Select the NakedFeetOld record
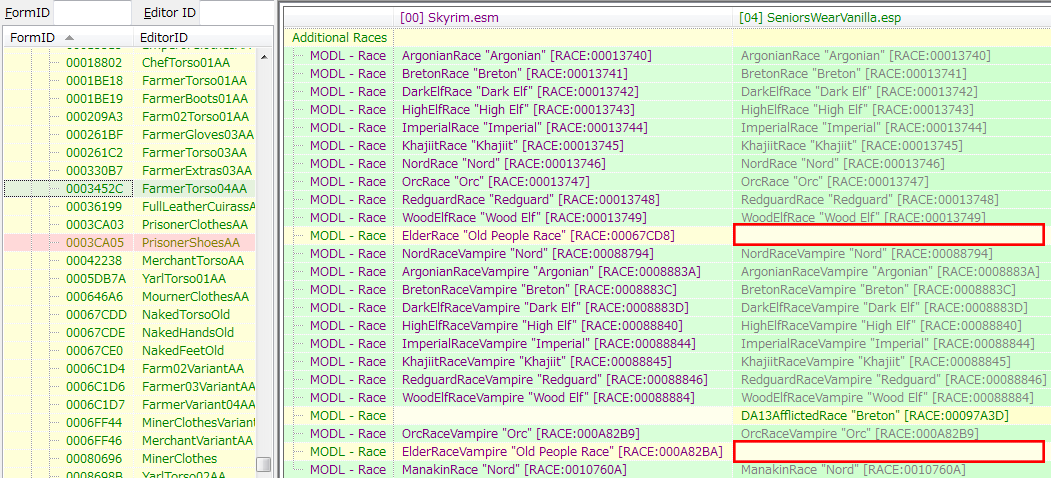 (183, 351)
